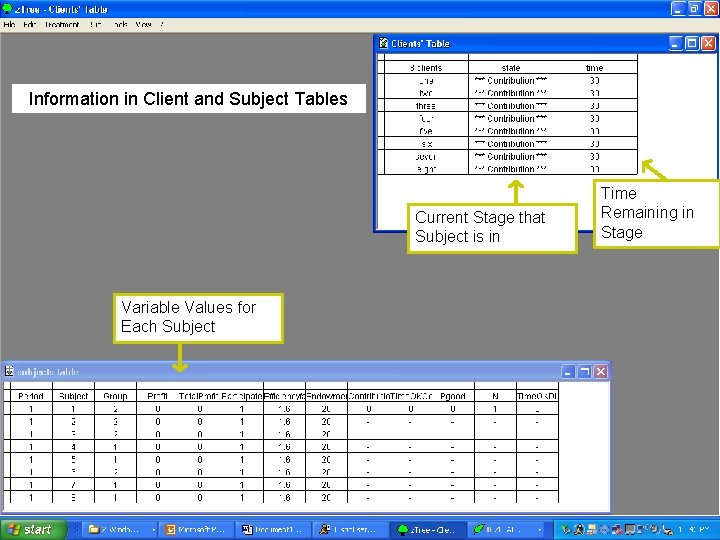Click the subjects table title bar
720x540 pixels.
[285, 371]
